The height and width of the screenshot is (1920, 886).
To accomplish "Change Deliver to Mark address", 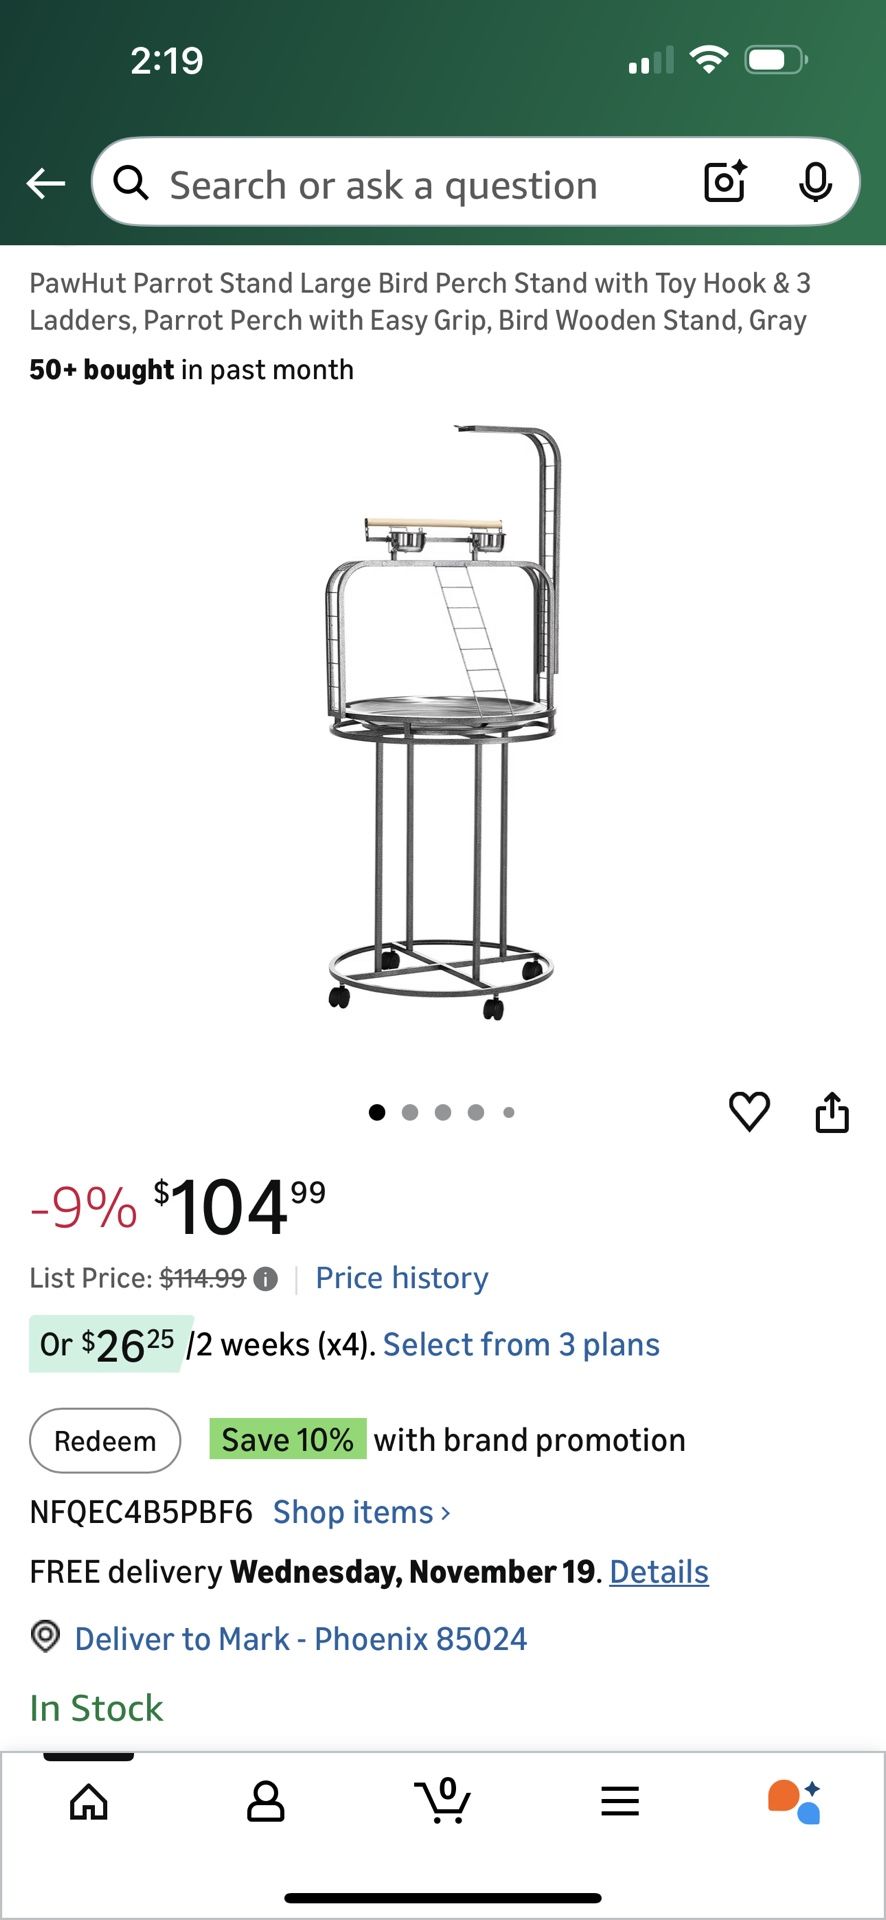I will (300, 1639).
